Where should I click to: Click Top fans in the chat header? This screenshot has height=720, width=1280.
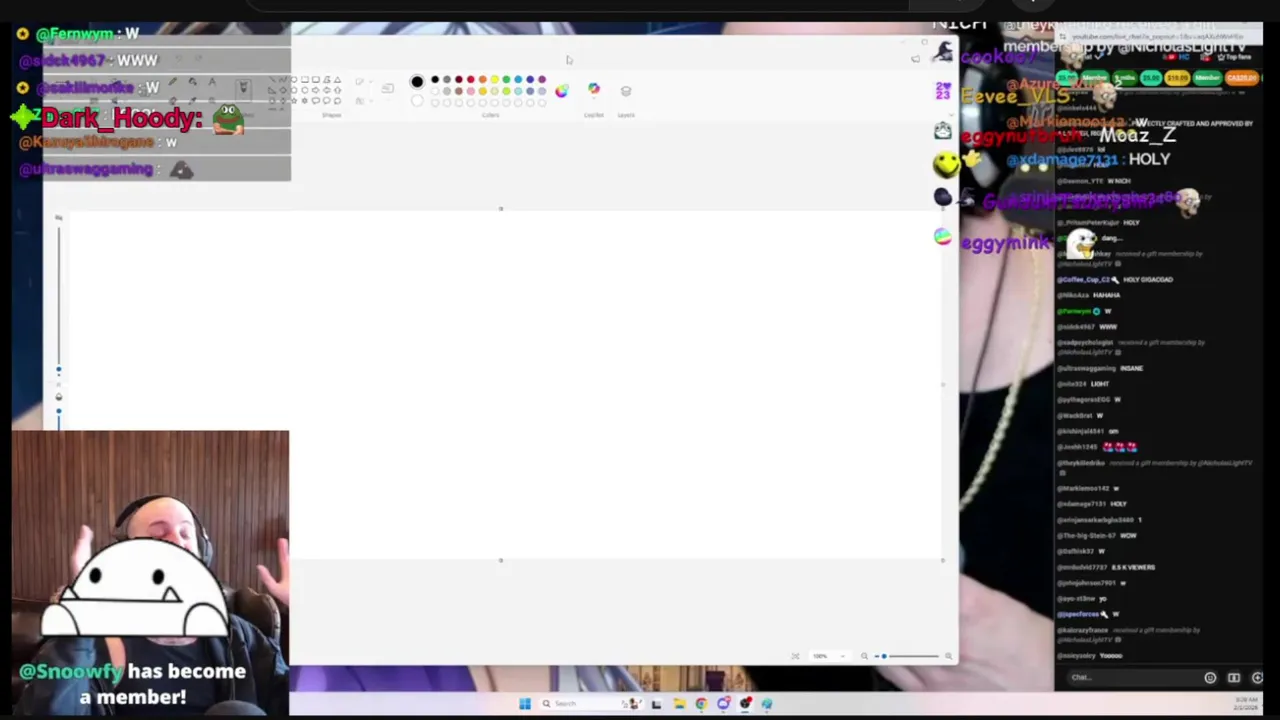pos(1234,57)
